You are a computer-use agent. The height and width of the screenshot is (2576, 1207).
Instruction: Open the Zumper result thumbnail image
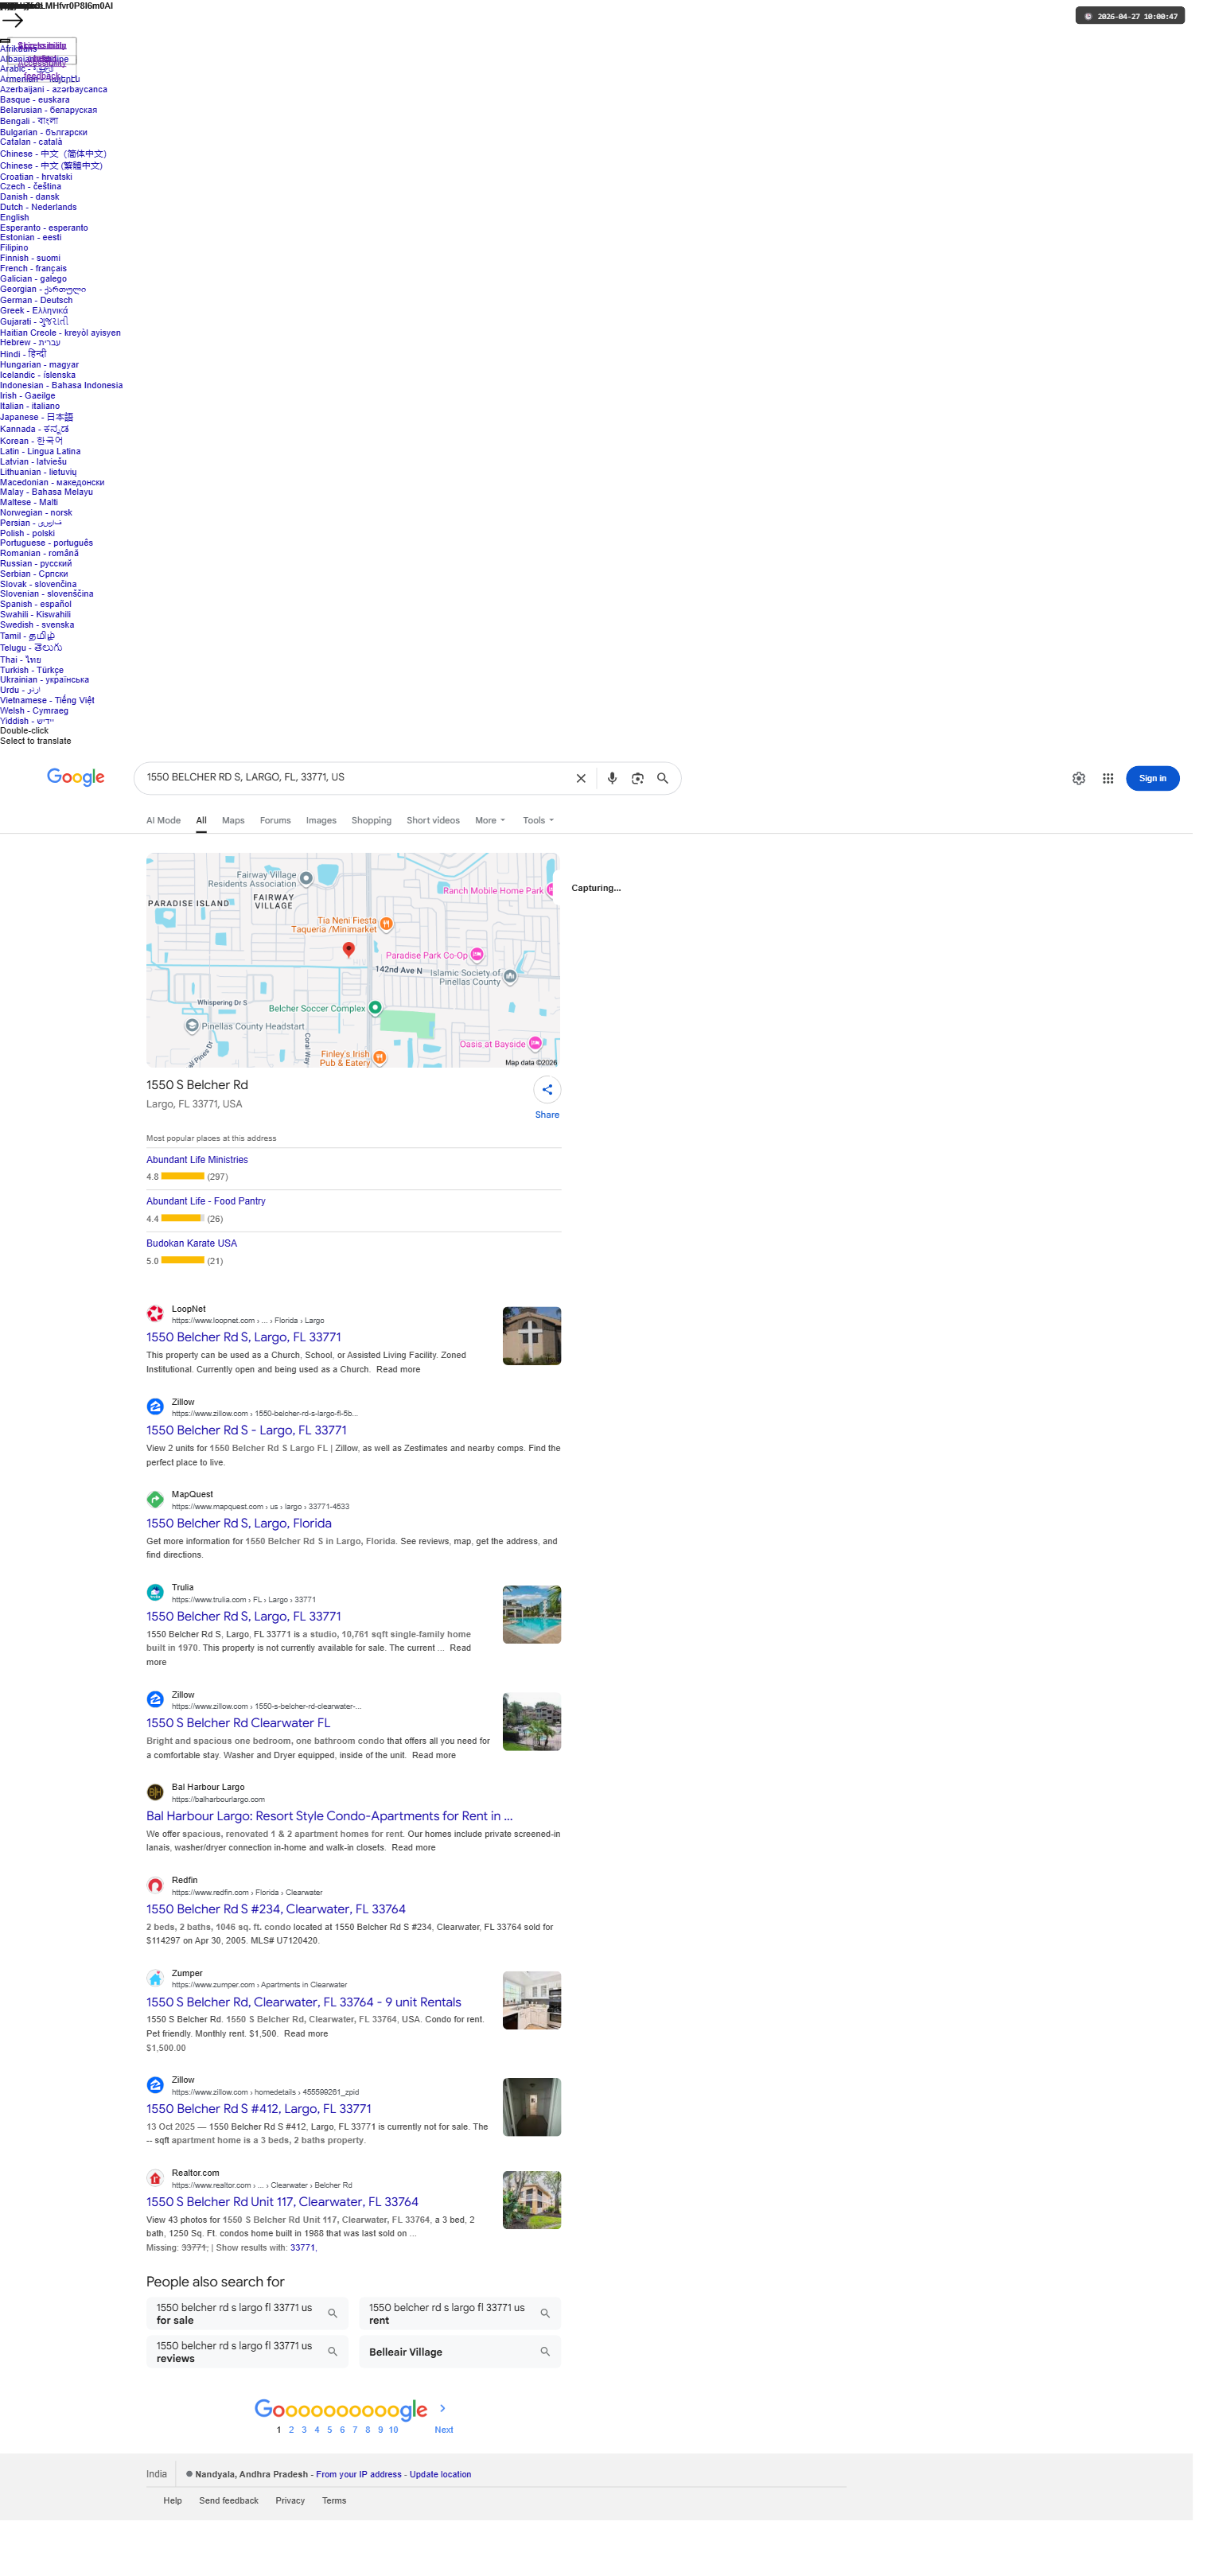coord(532,2001)
